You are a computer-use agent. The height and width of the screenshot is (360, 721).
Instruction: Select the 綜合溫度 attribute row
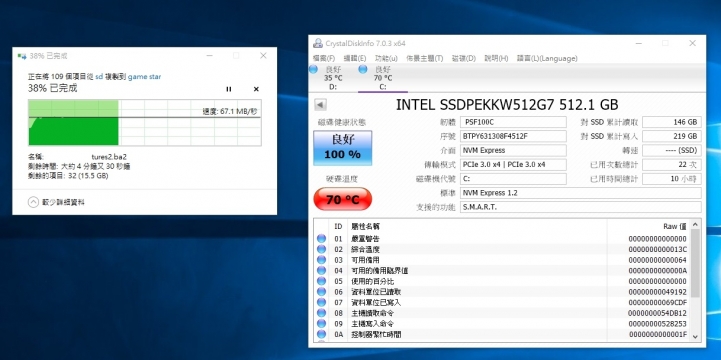coord(502,249)
